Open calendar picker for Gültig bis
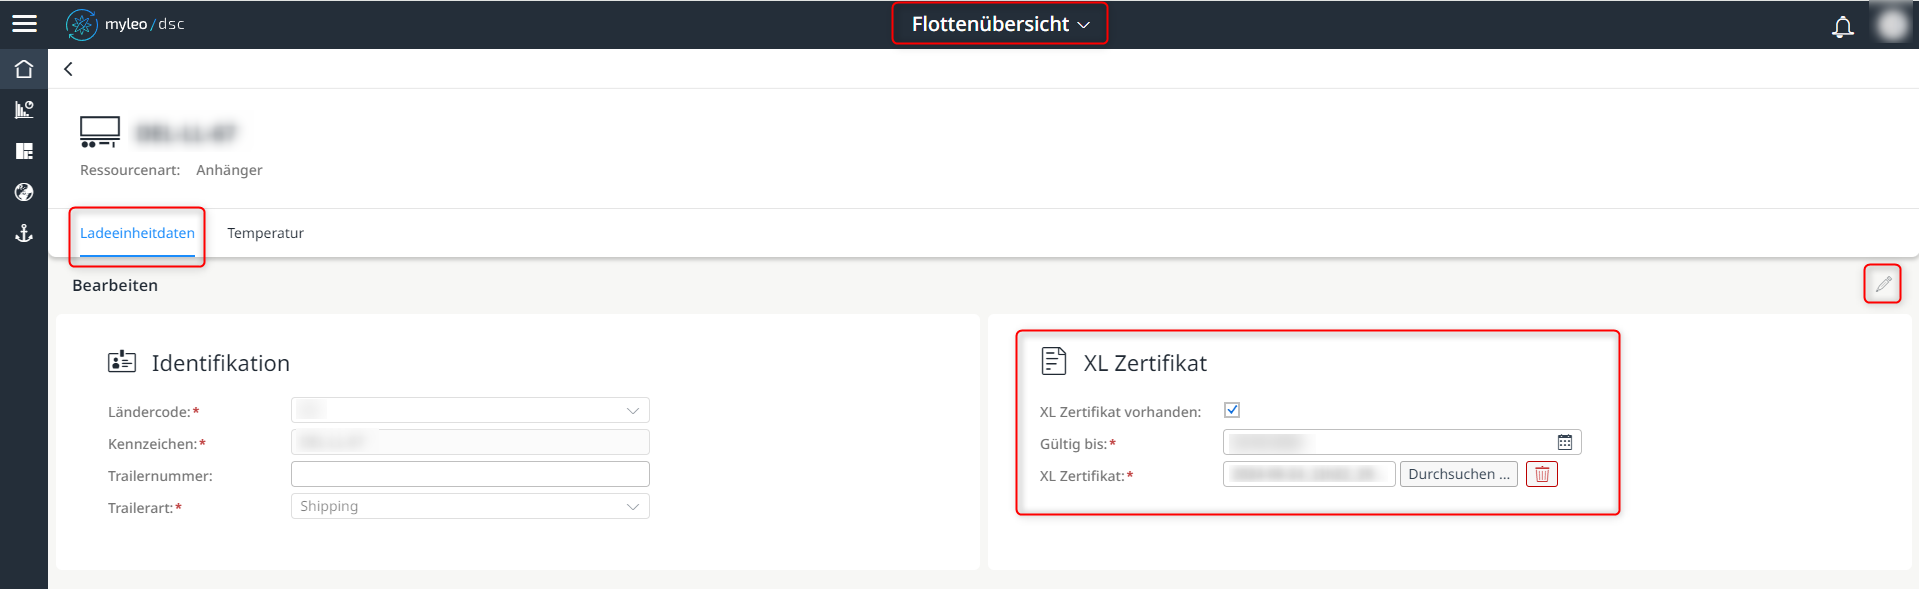 (1565, 442)
